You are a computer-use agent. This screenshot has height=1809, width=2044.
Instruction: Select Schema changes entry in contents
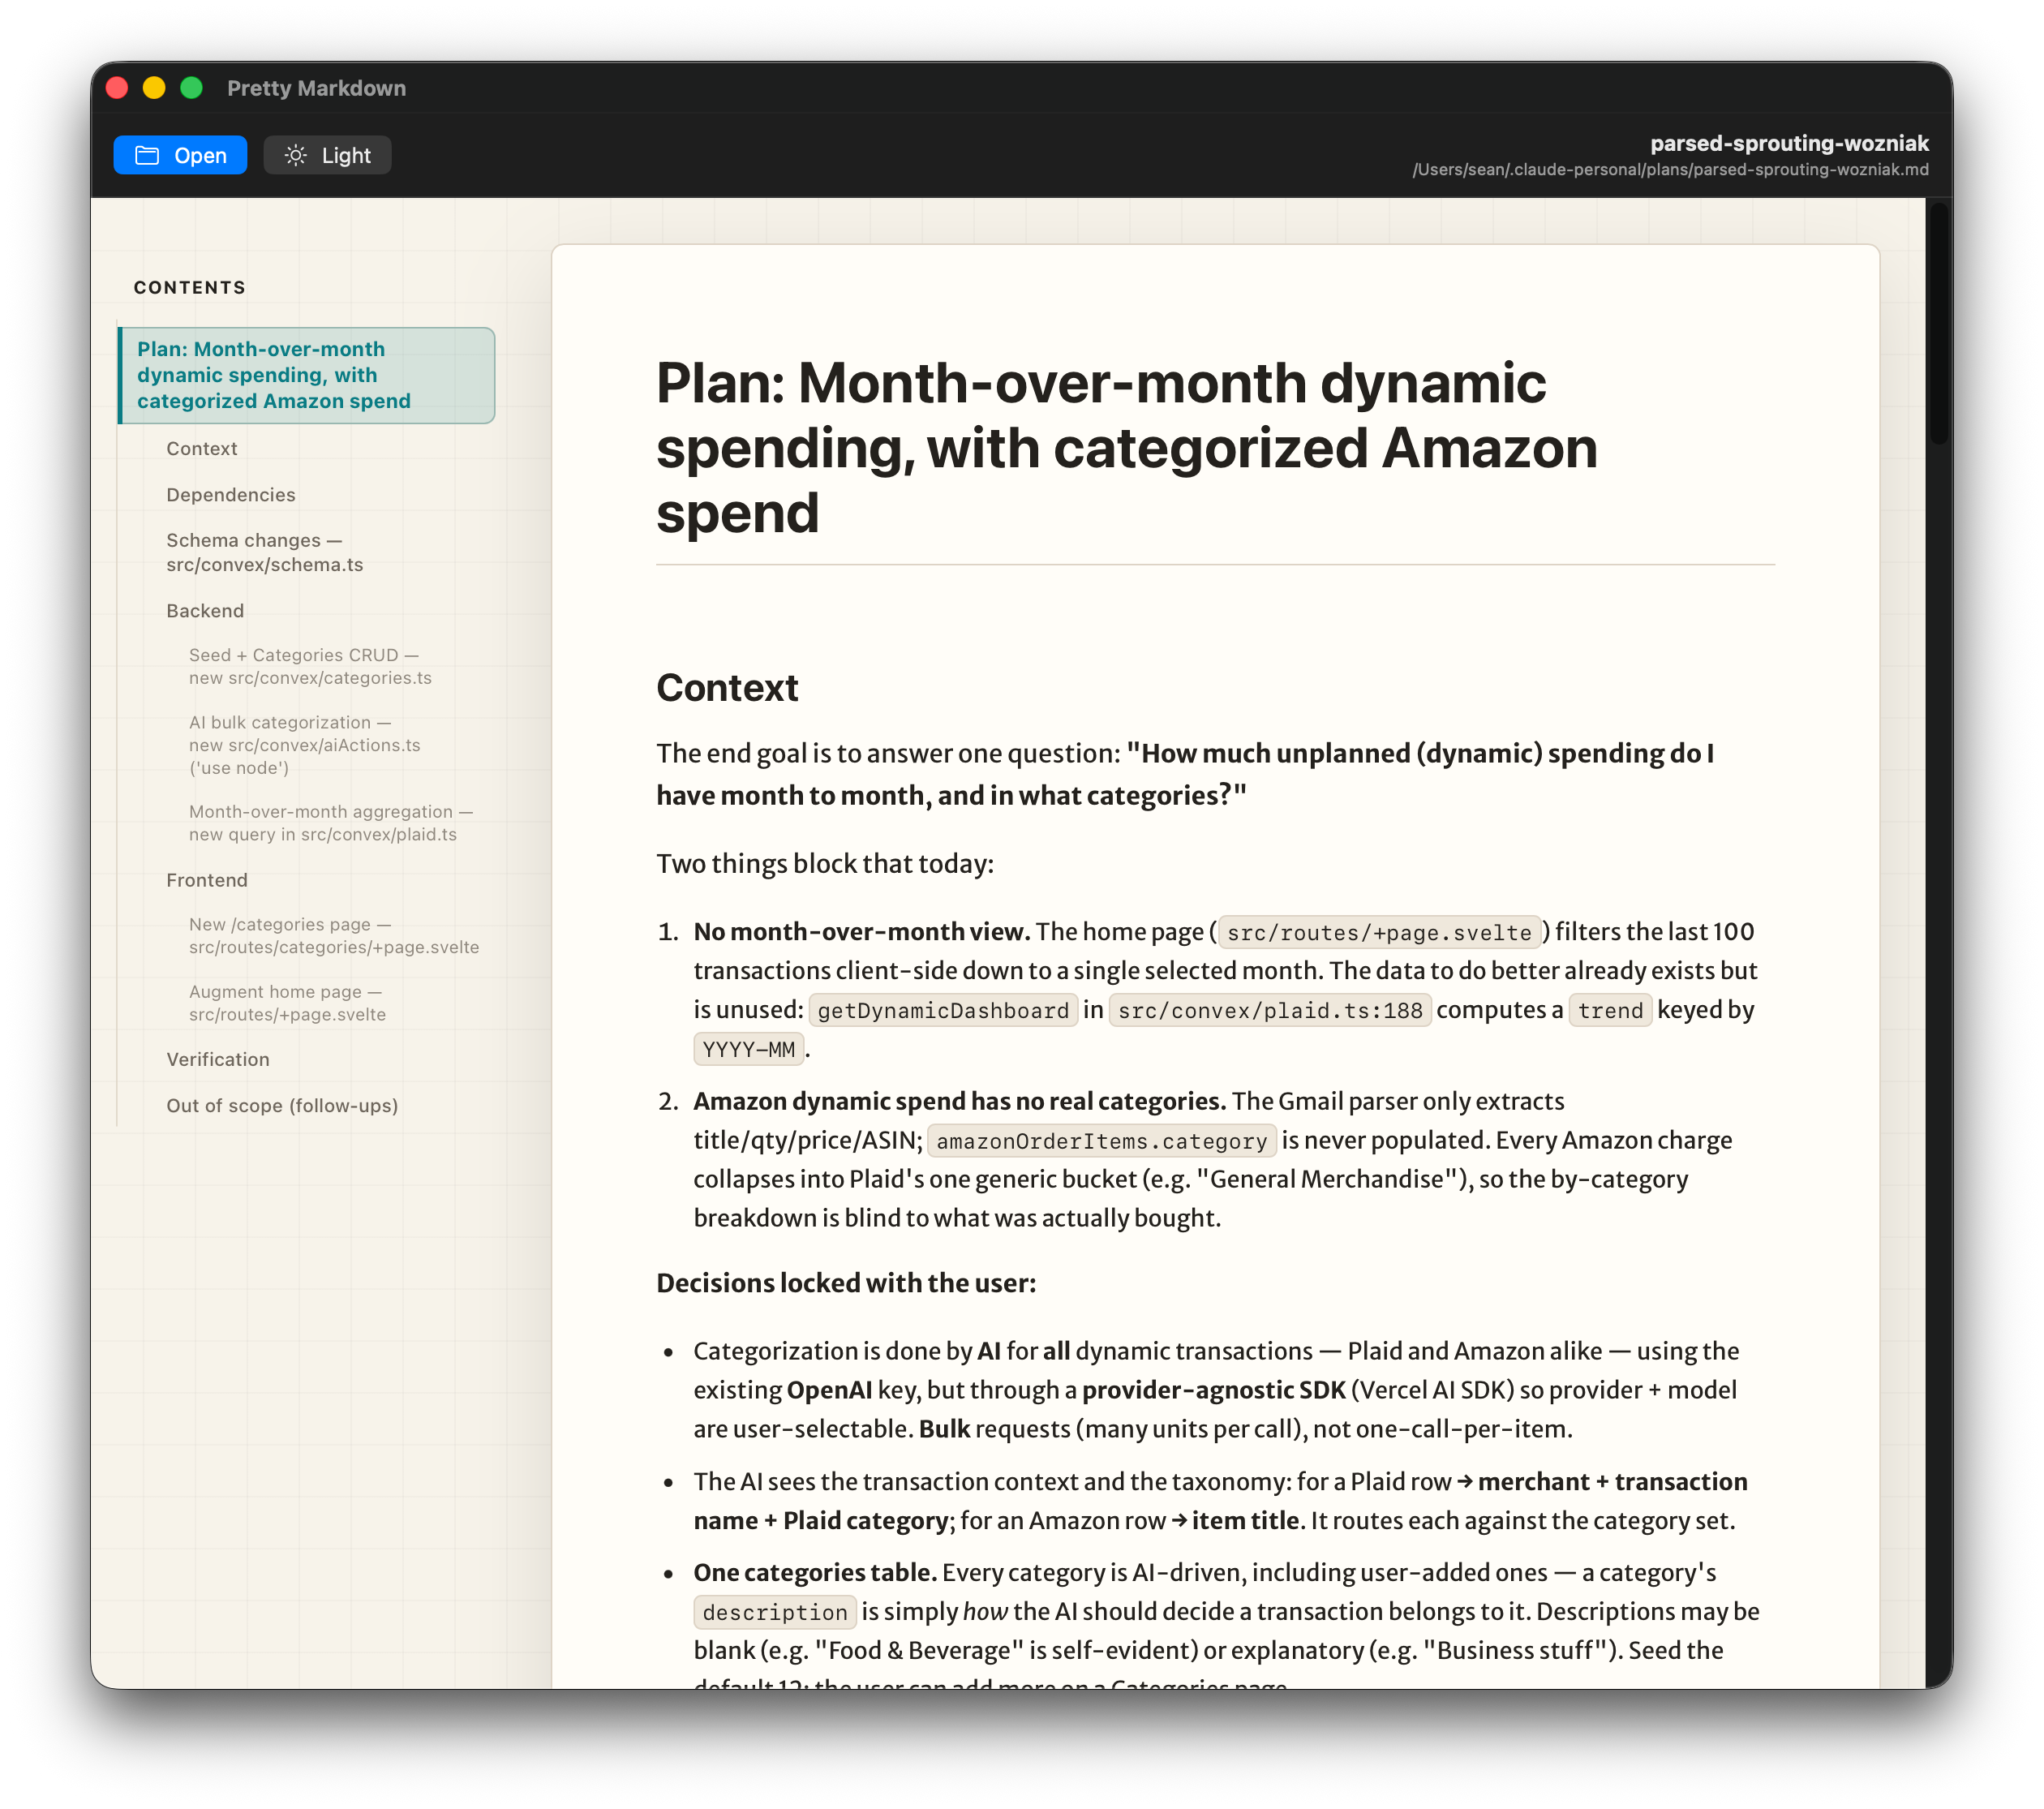coord(265,552)
